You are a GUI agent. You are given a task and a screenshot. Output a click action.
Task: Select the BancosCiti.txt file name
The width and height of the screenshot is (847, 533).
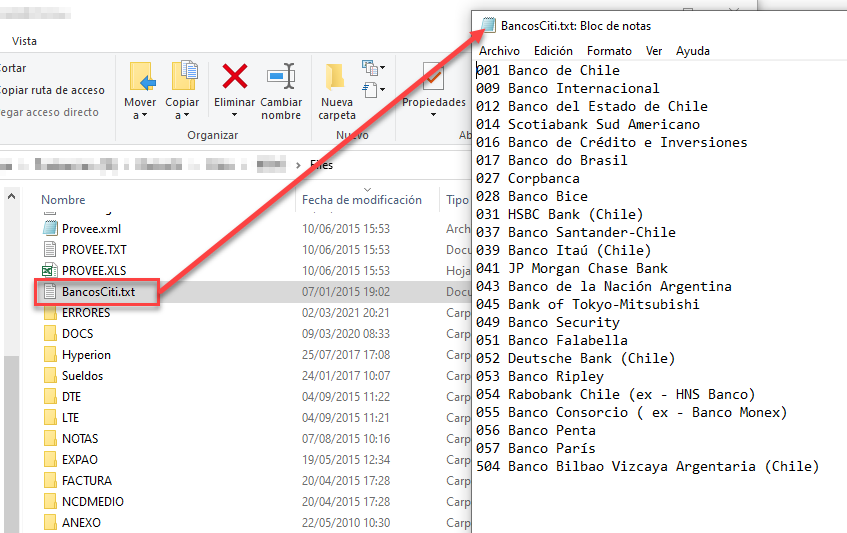click(98, 292)
